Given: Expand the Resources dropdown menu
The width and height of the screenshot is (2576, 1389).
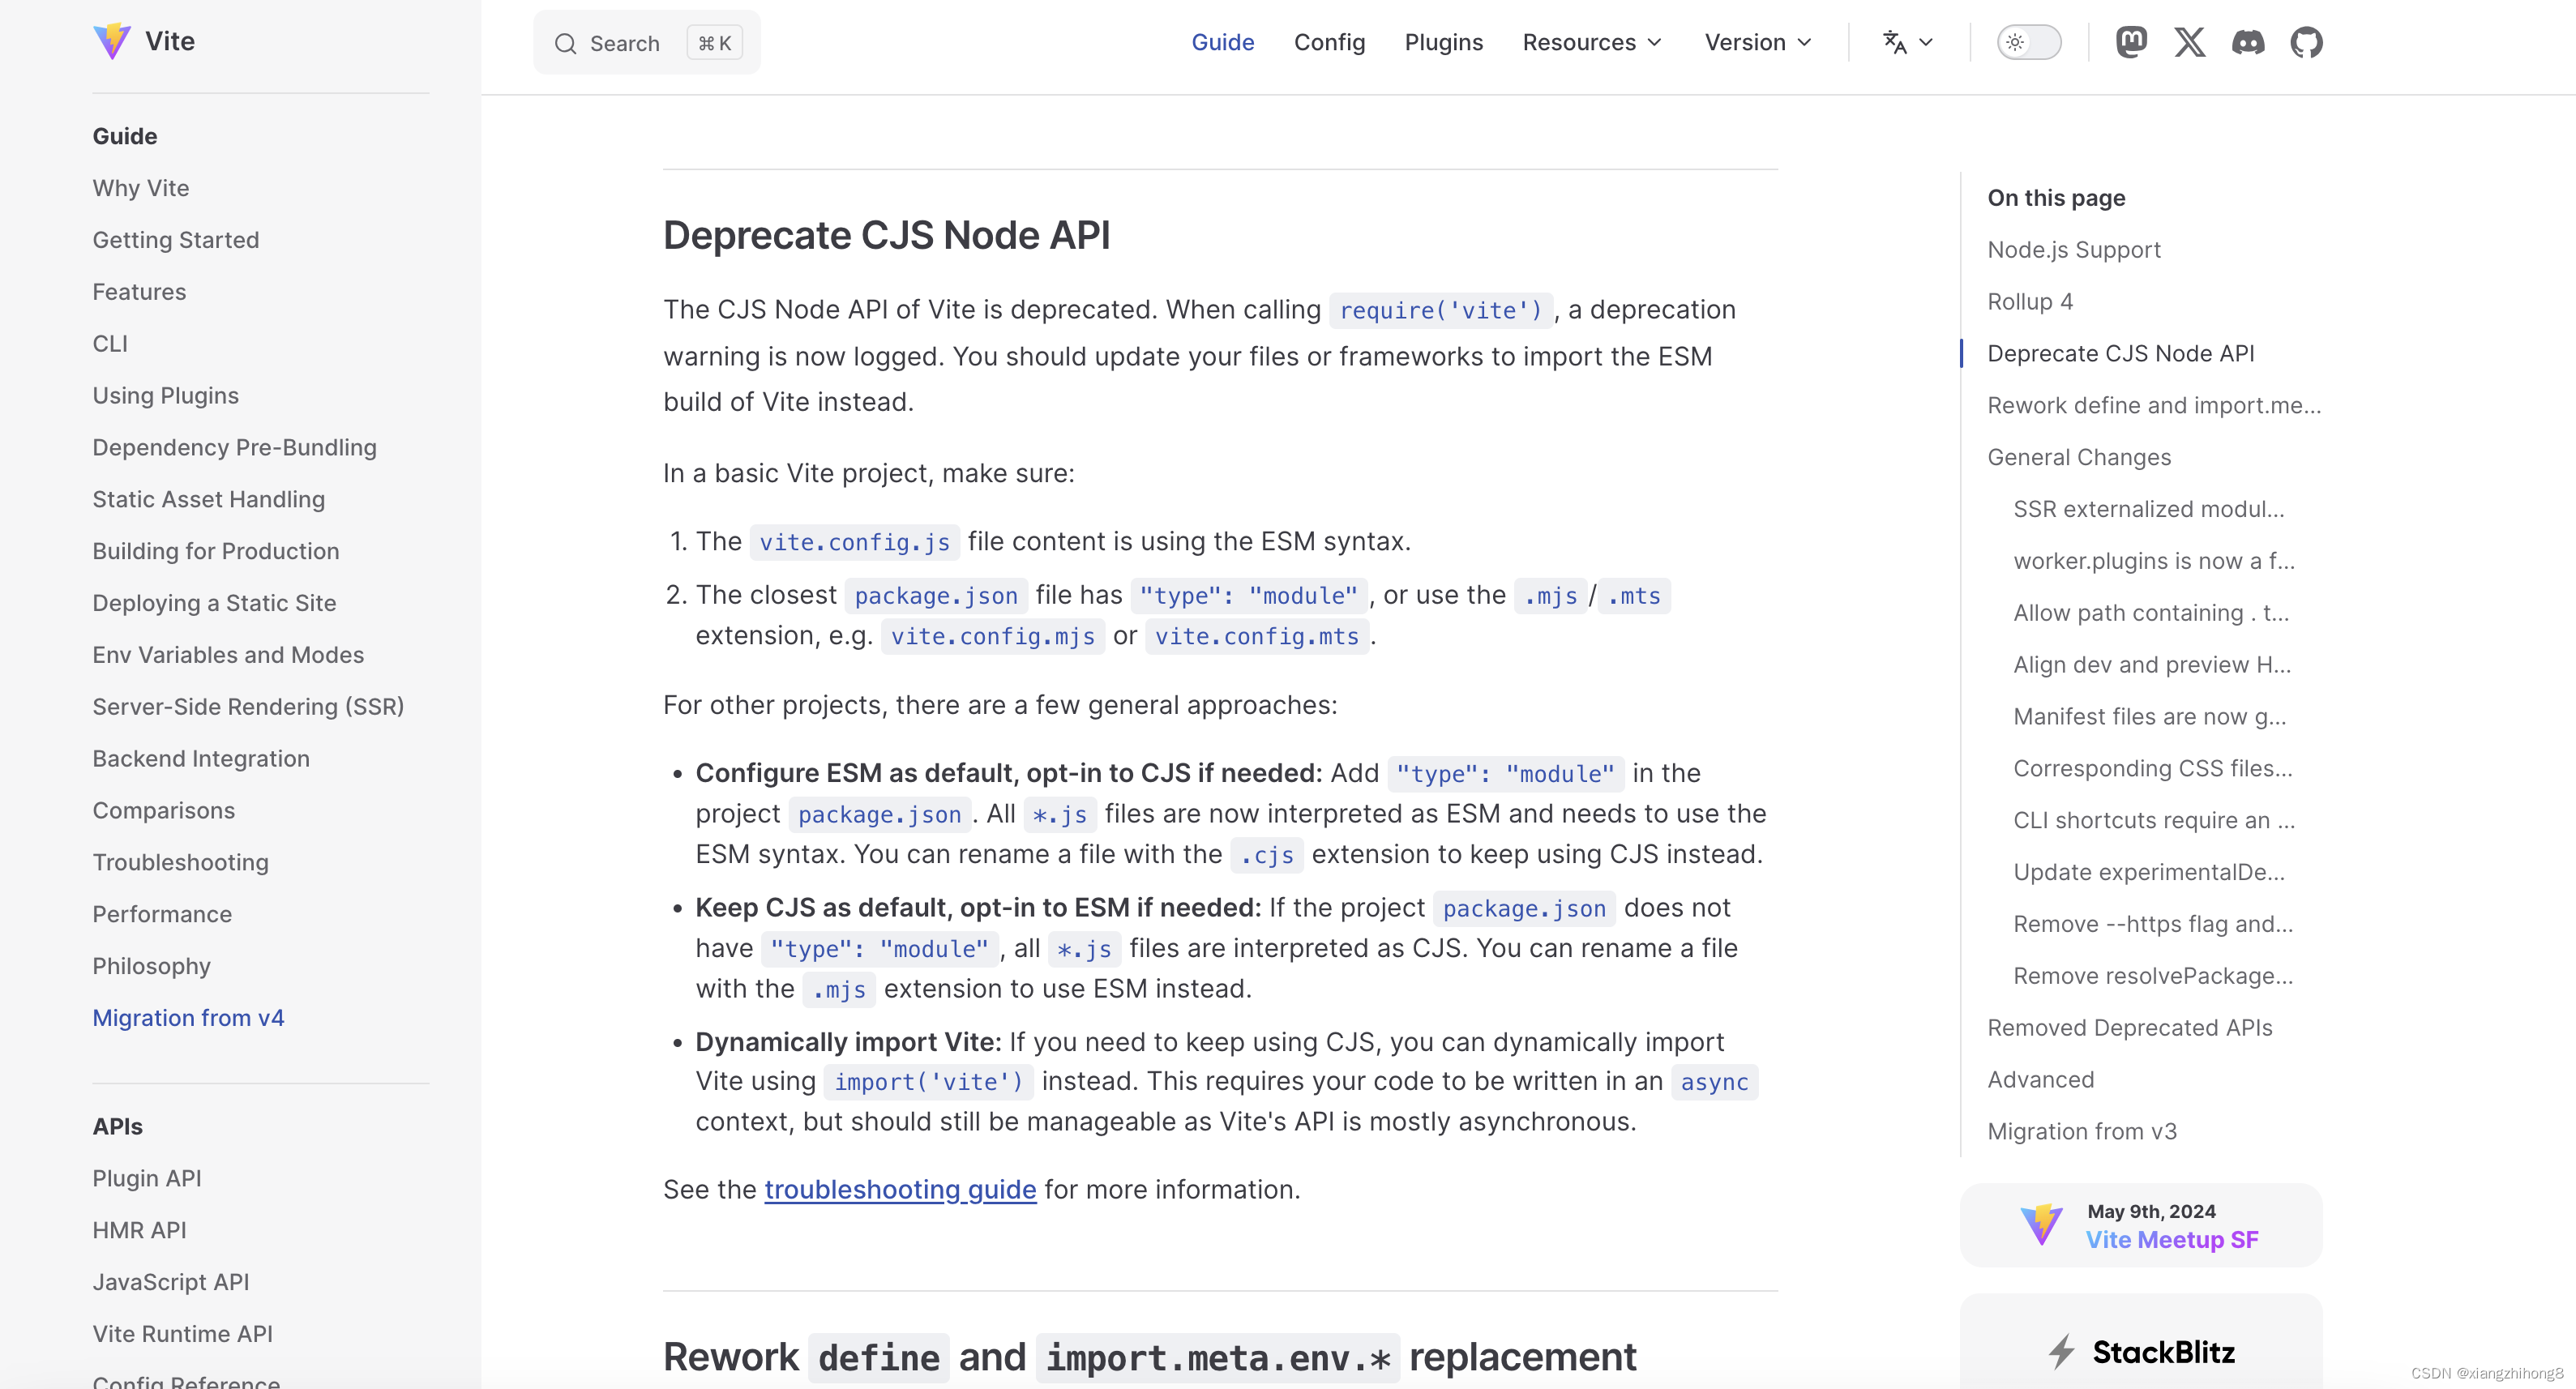Looking at the screenshot, I should point(1593,41).
